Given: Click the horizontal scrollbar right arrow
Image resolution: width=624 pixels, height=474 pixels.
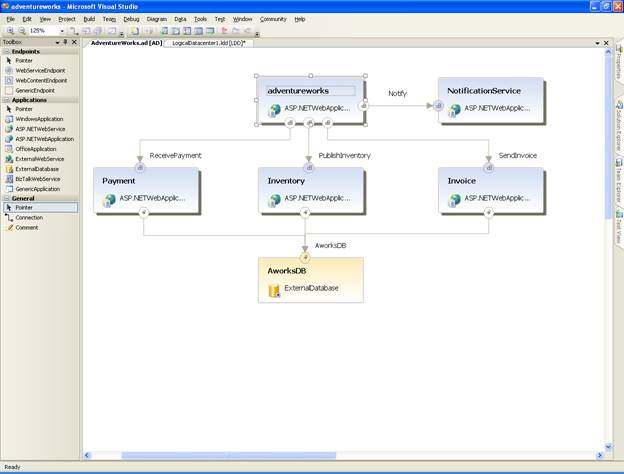Looking at the screenshot, I should (600, 455).
